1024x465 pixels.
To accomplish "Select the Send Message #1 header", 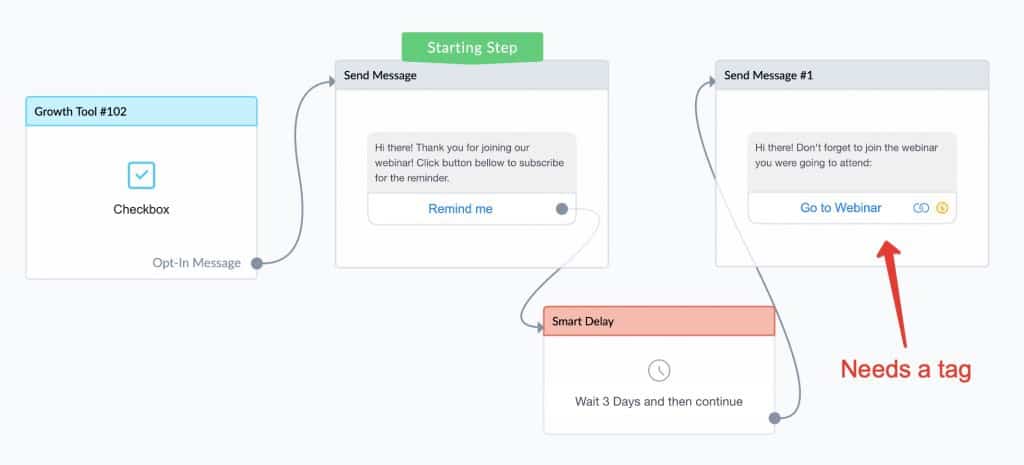I will coord(852,75).
